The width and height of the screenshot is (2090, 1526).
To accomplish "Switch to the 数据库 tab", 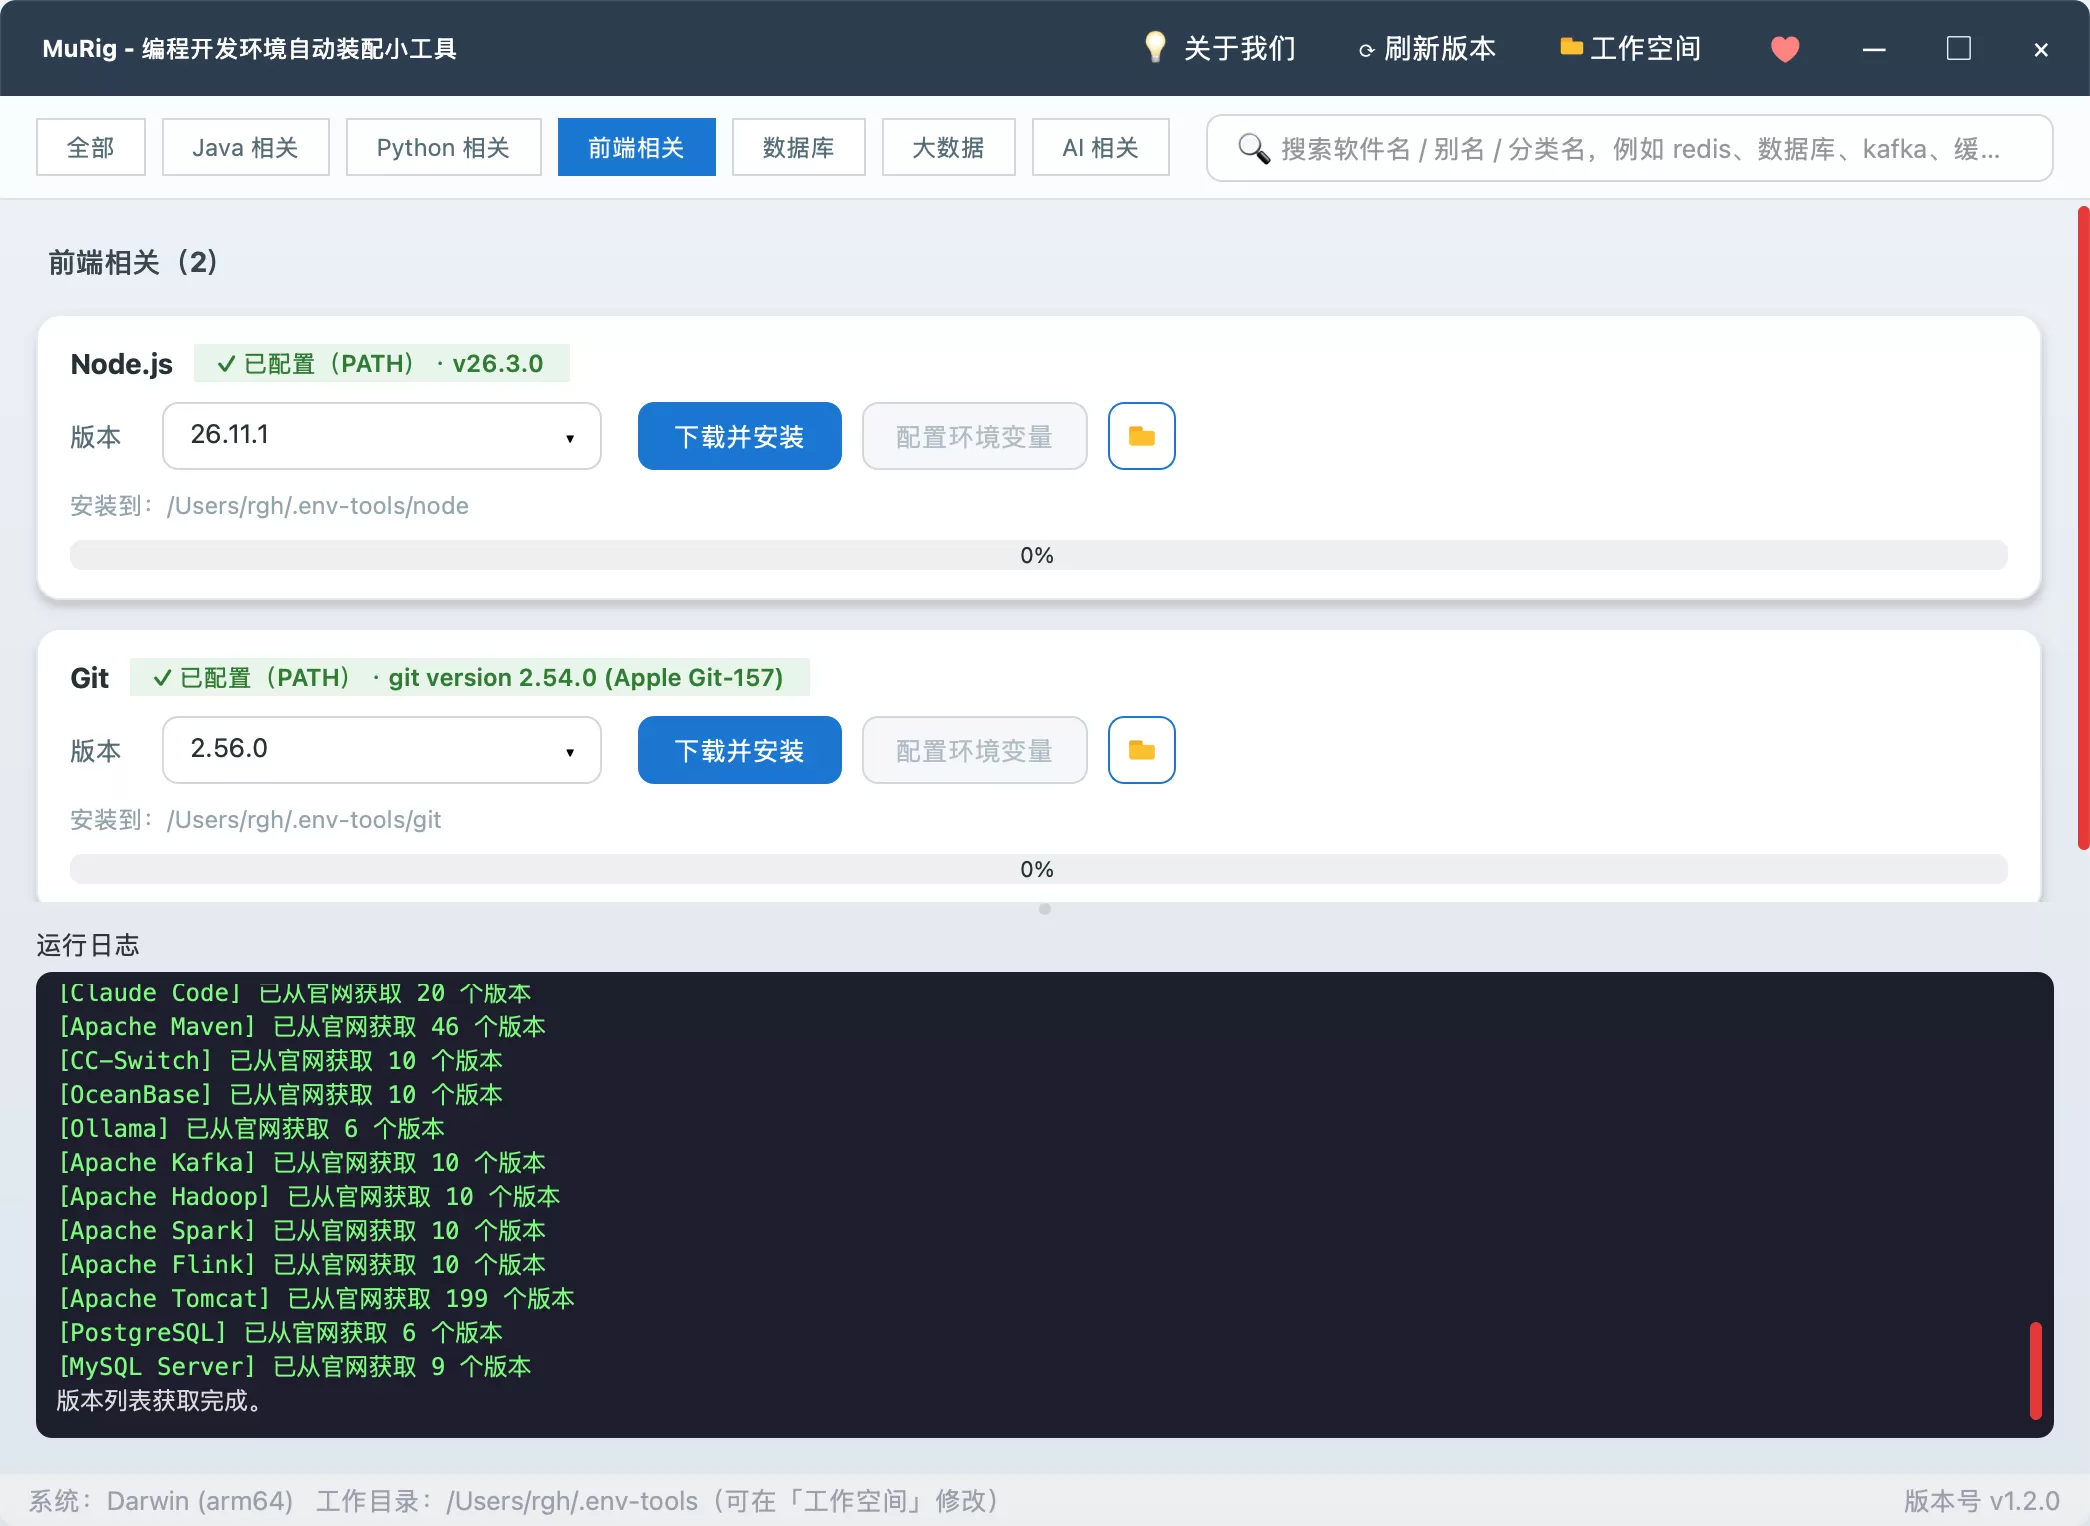I will 798,147.
